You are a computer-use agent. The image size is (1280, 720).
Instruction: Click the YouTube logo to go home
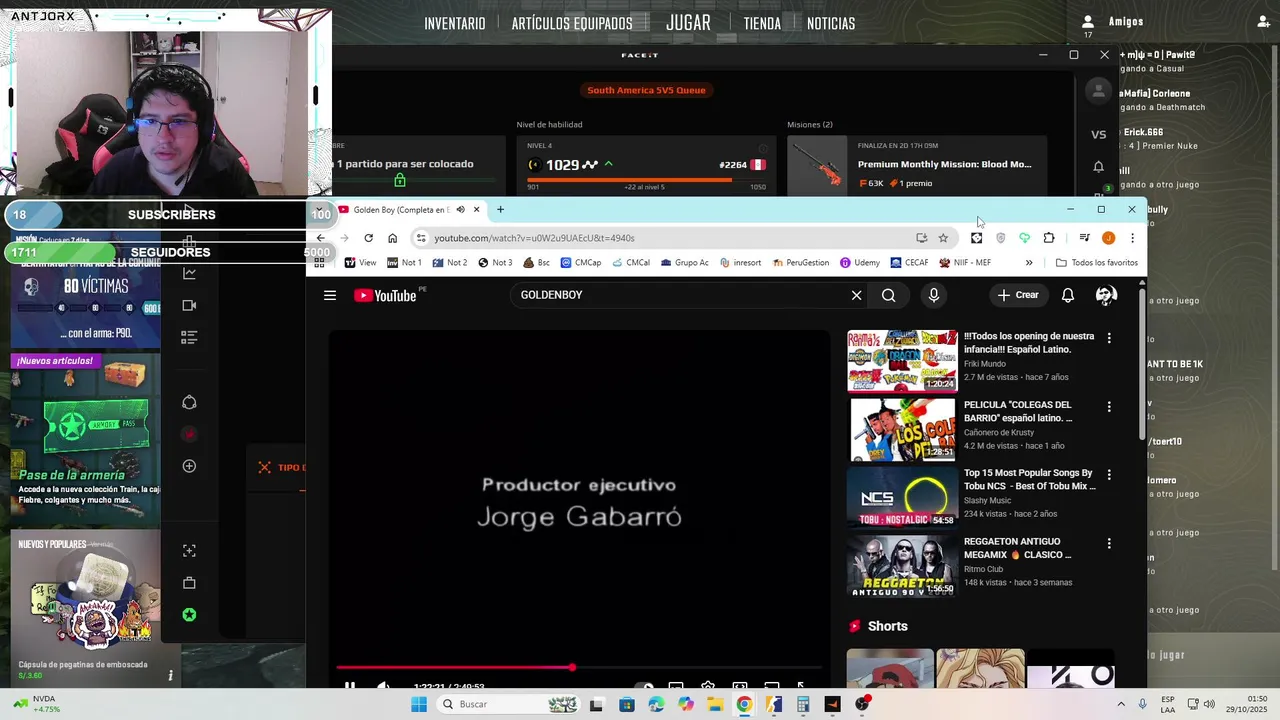385,295
